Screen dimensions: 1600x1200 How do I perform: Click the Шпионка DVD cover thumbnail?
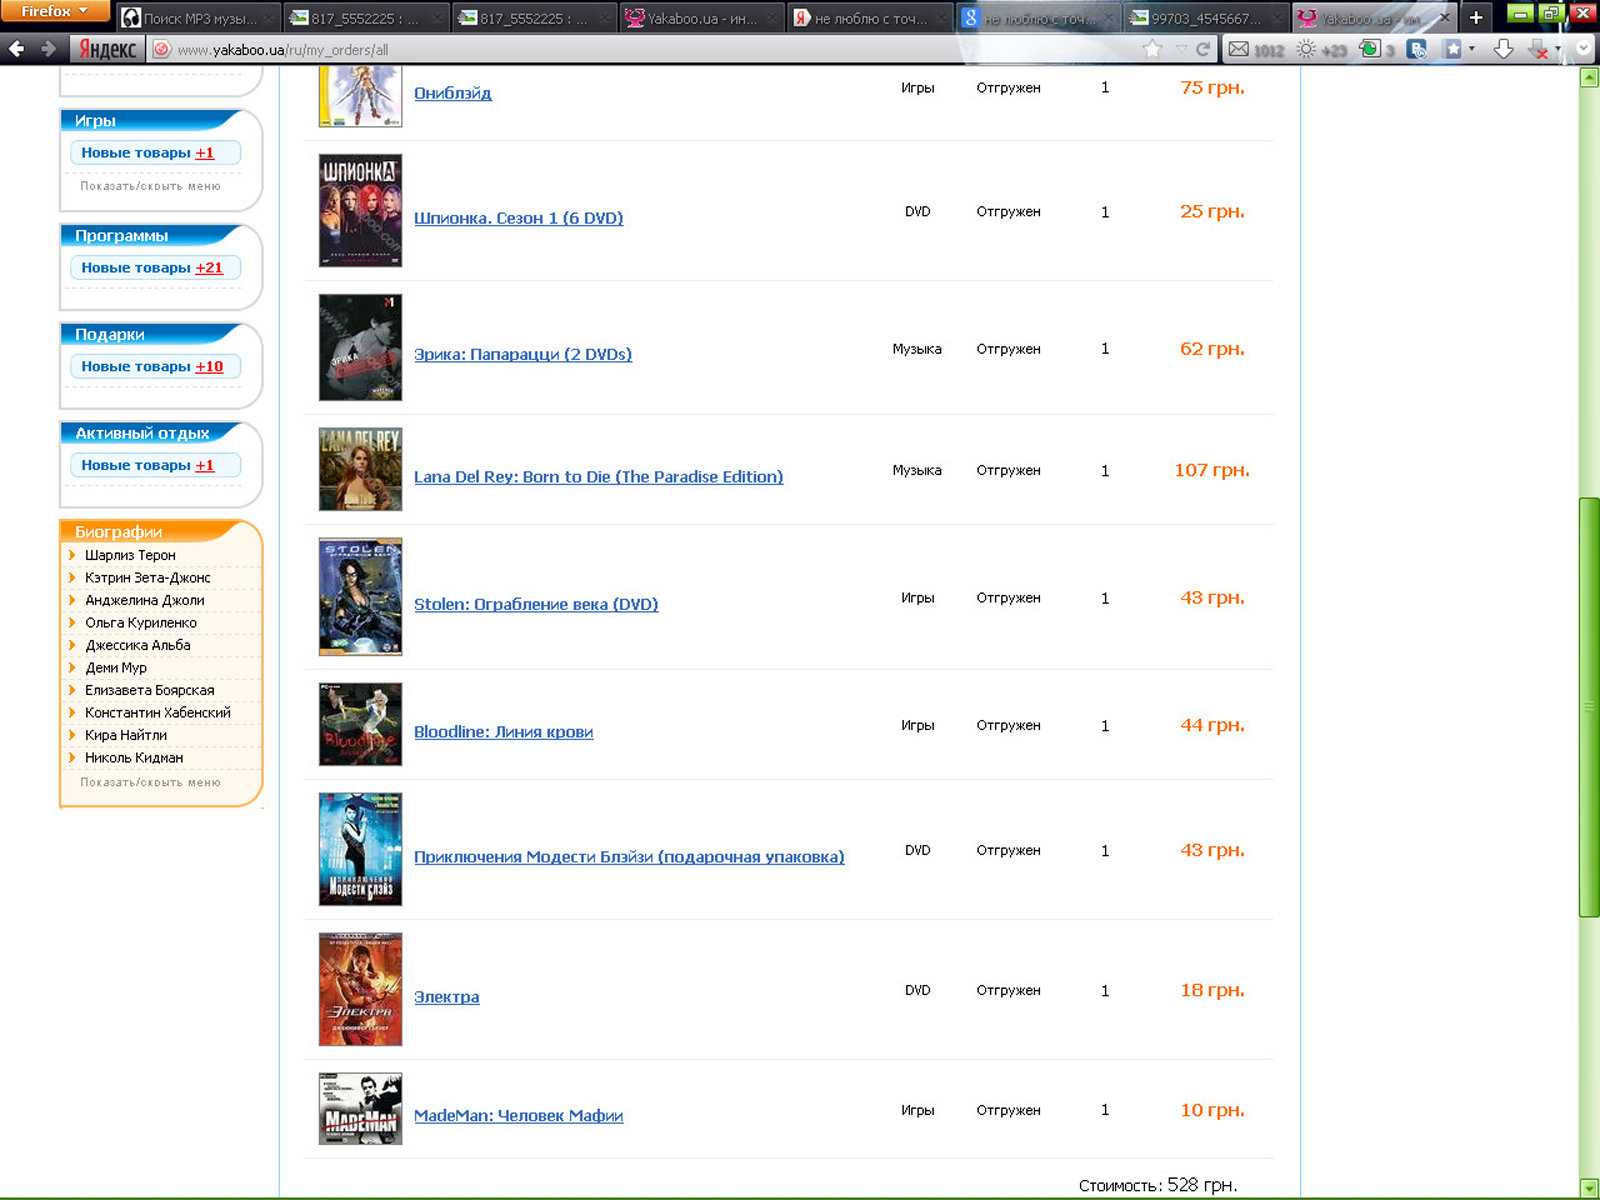pos(360,210)
